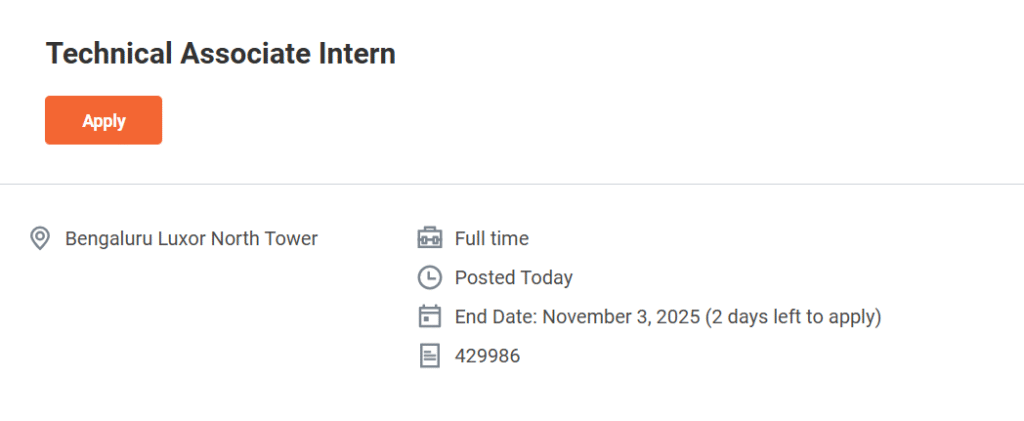Click the word "Technical" in the title
1024x421 pixels.
(109, 54)
